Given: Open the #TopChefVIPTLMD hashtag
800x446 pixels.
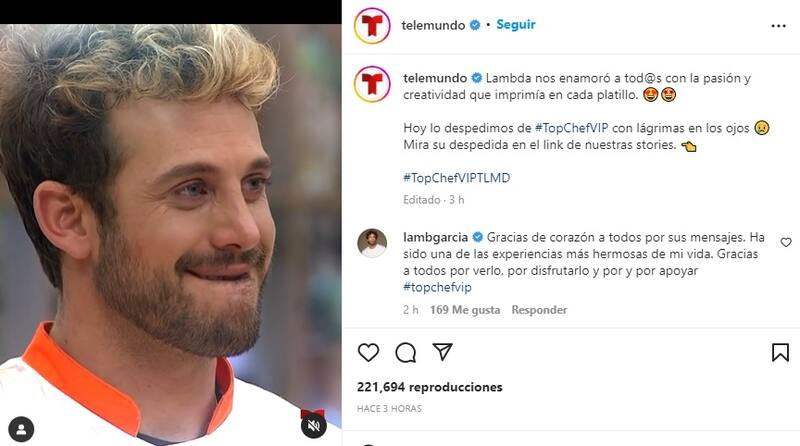Looking at the screenshot, I should [x=457, y=178].
